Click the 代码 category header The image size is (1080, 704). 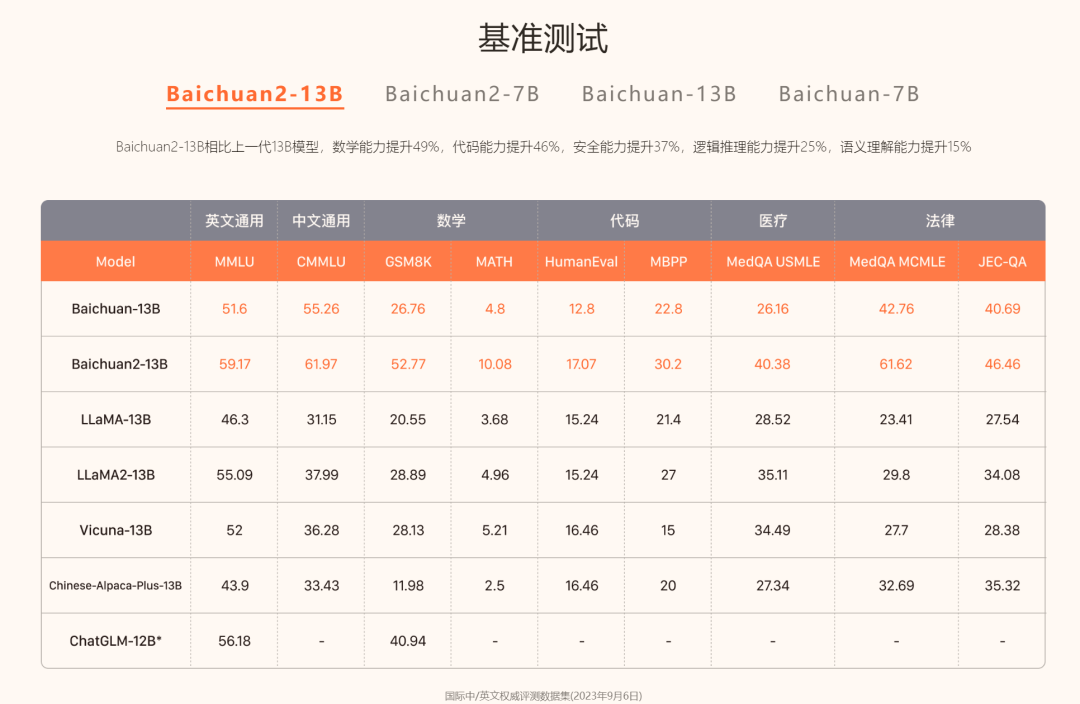(625, 220)
